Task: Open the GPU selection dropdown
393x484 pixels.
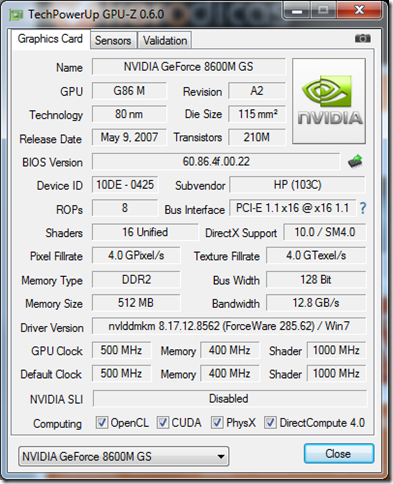Action: click(x=124, y=456)
